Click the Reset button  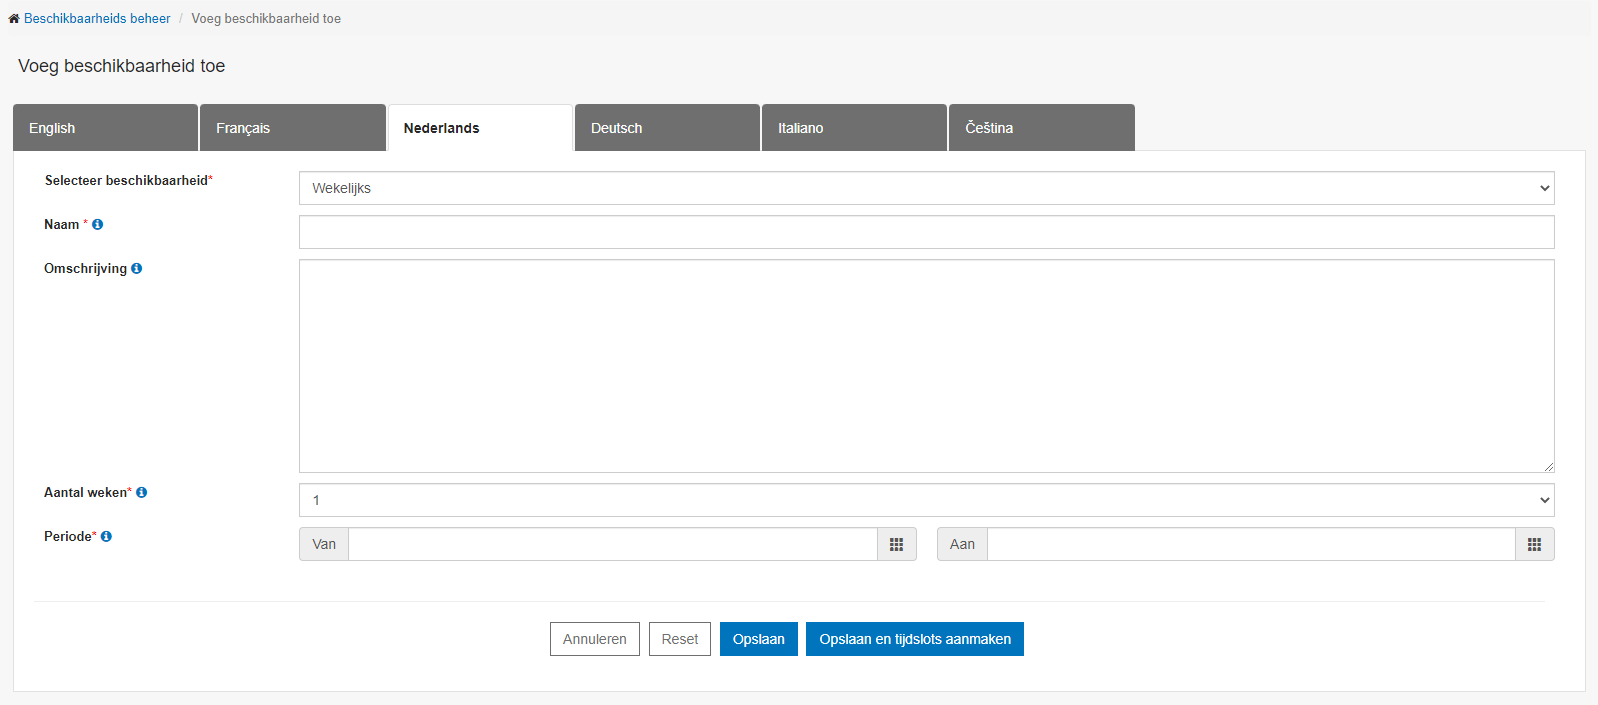680,639
